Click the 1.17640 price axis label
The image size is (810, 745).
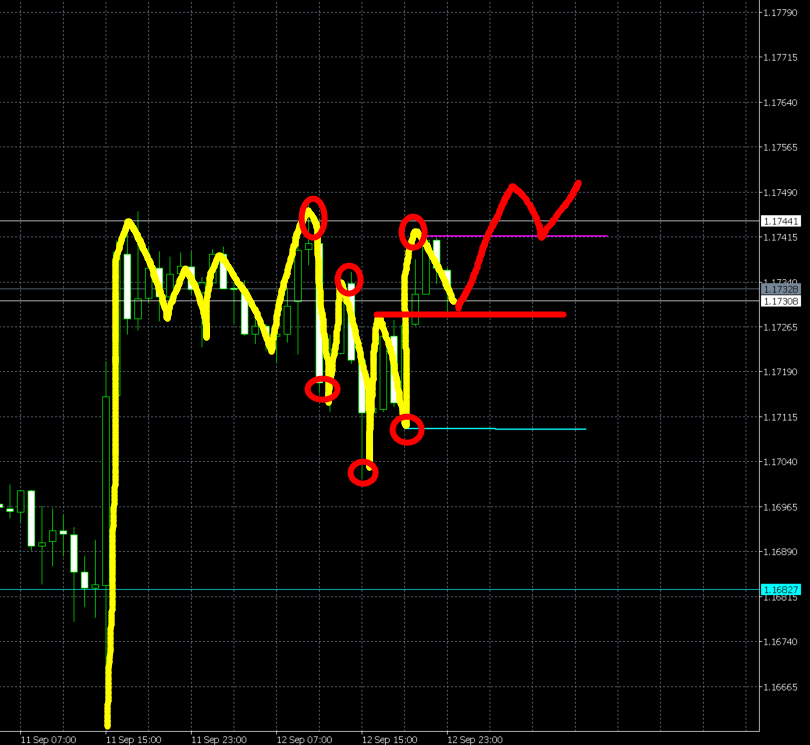pos(780,102)
